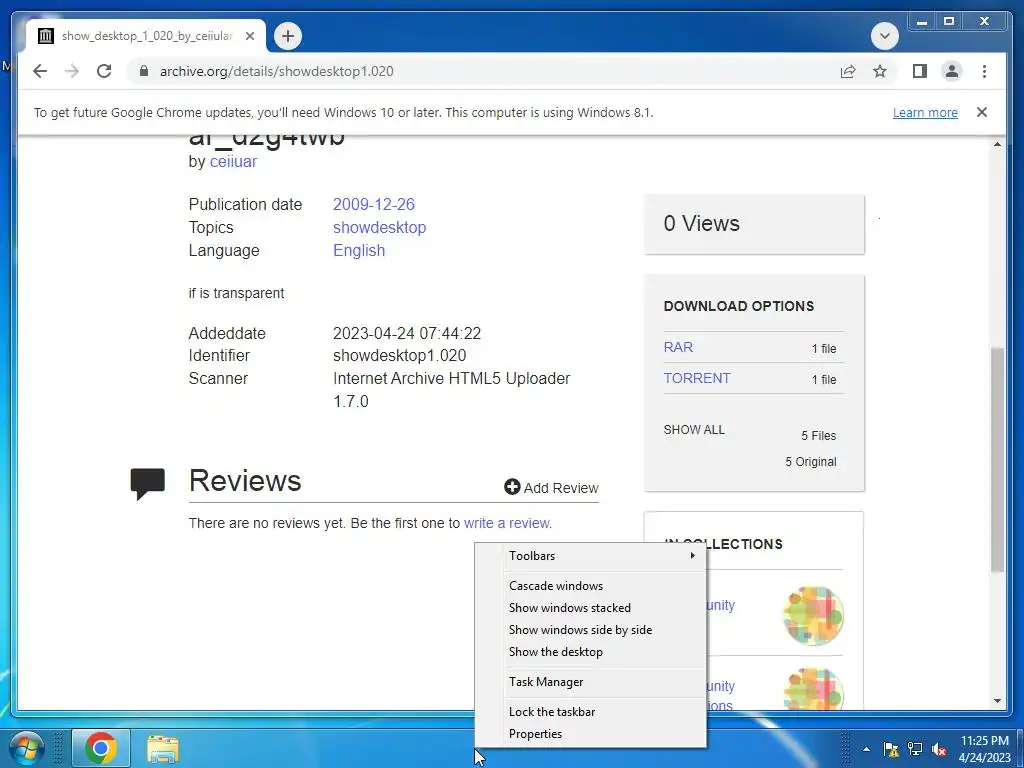Click the Addeddate value 2023-04-24 07:44:22

pyautogui.click(x=407, y=334)
